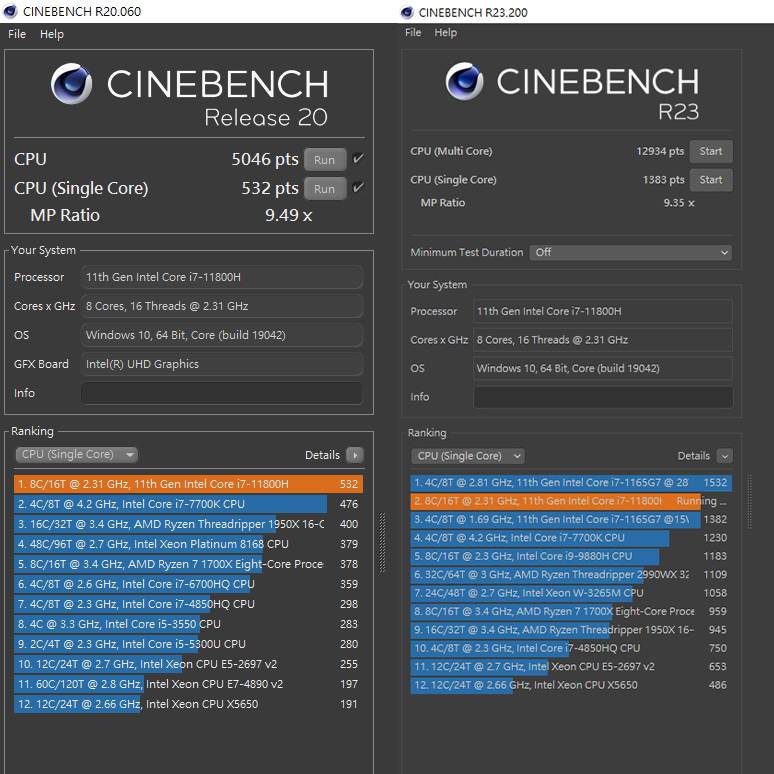Click R20 MP Ratio value 9.49 x
The height and width of the screenshot is (774, 774).
tap(289, 215)
